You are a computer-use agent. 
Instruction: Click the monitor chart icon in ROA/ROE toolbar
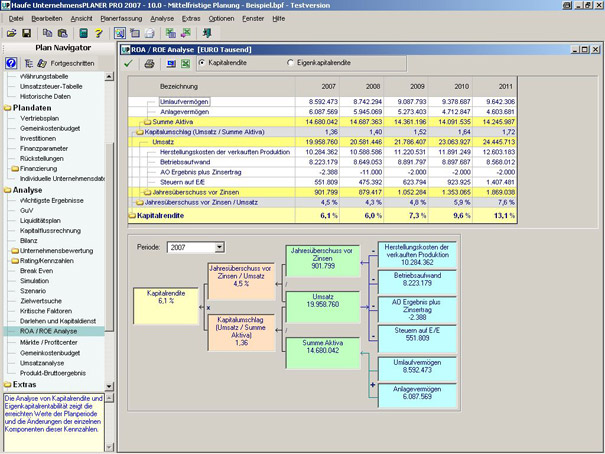tap(171, 64)
